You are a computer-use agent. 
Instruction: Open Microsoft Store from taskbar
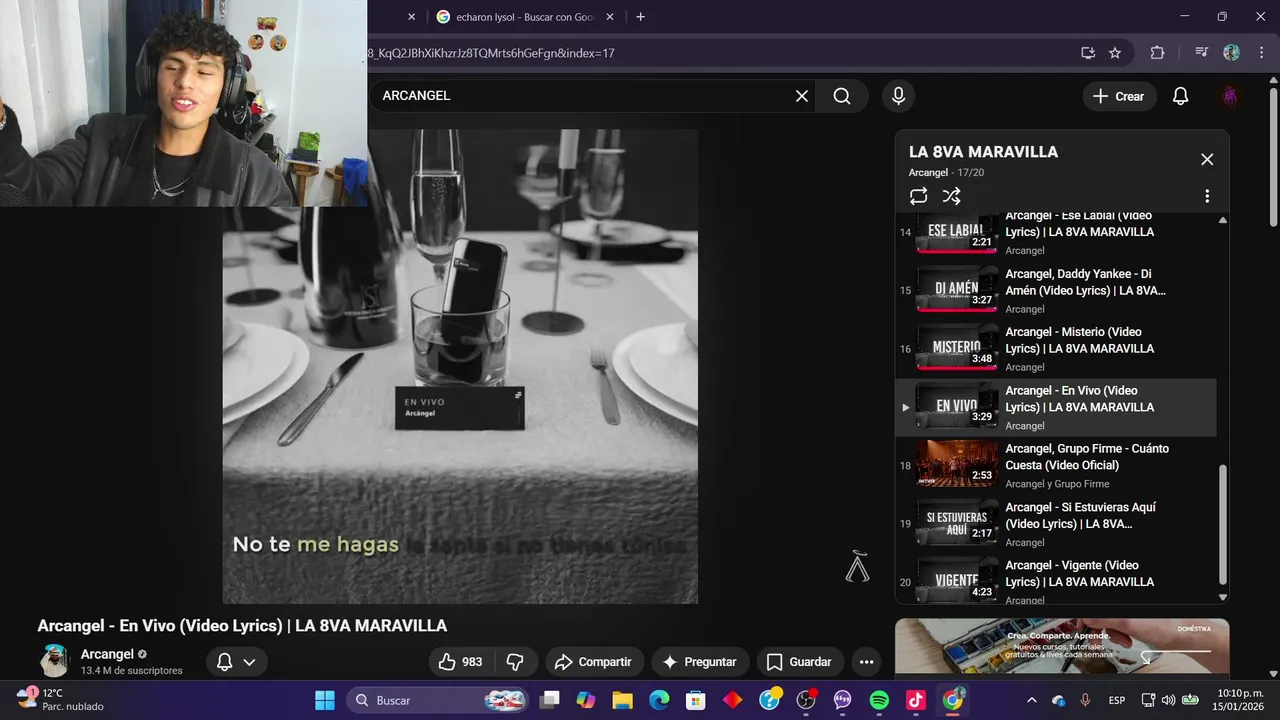click(x=695, y=700)
